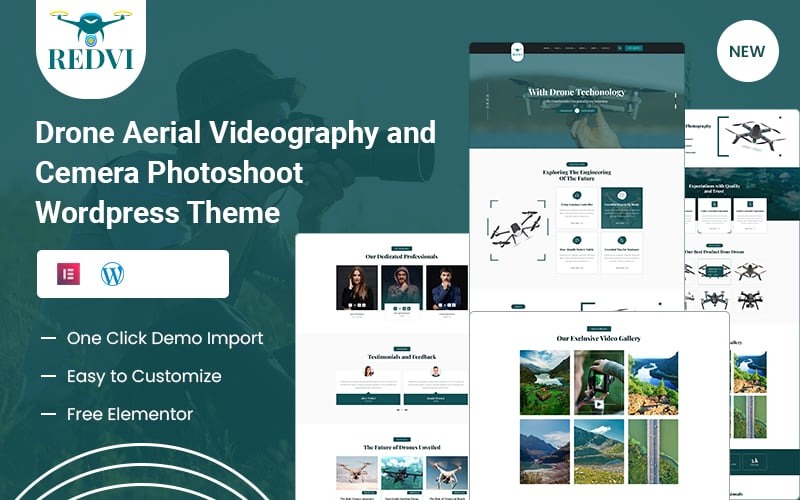This screenshot has width=800, height=500.
Task: Select the woman's team member photo
Action: click(x=357, y=289)
